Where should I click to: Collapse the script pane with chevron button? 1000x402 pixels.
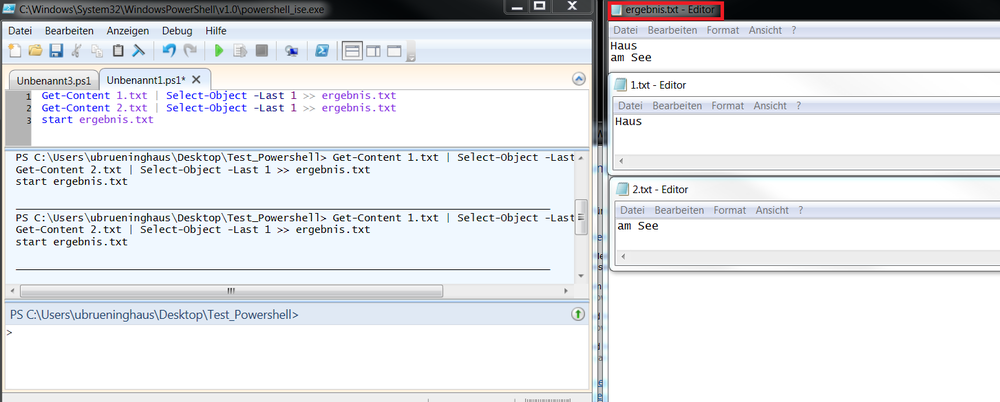pyautogui.click(x=578, y=79)
